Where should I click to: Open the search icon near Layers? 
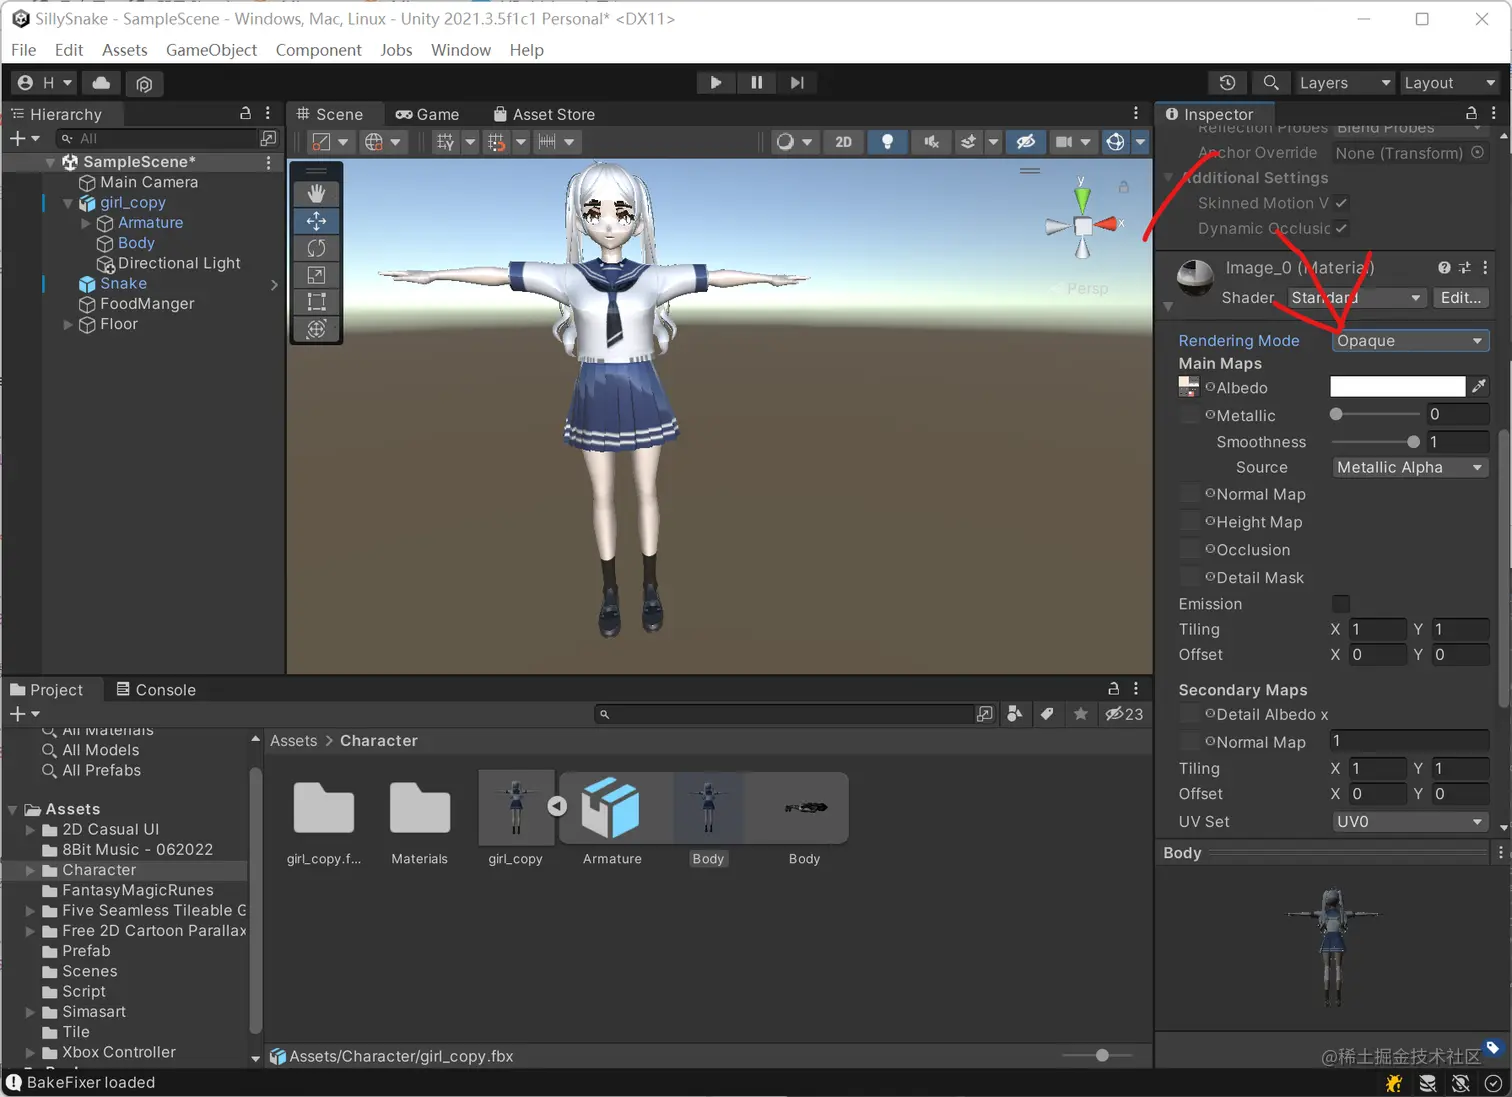pos(1271,82)
